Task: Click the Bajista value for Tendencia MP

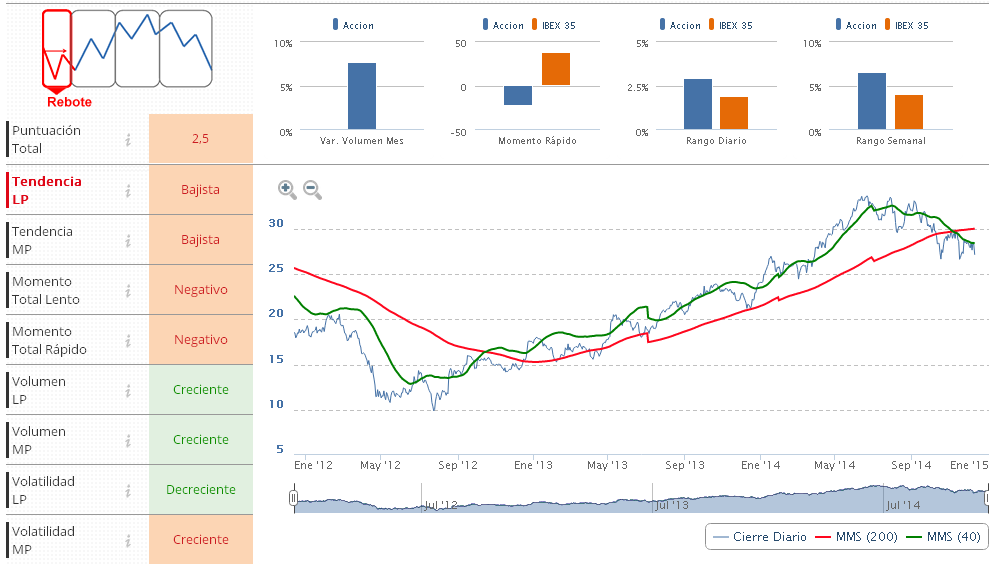Action: (x=200, y=240)
